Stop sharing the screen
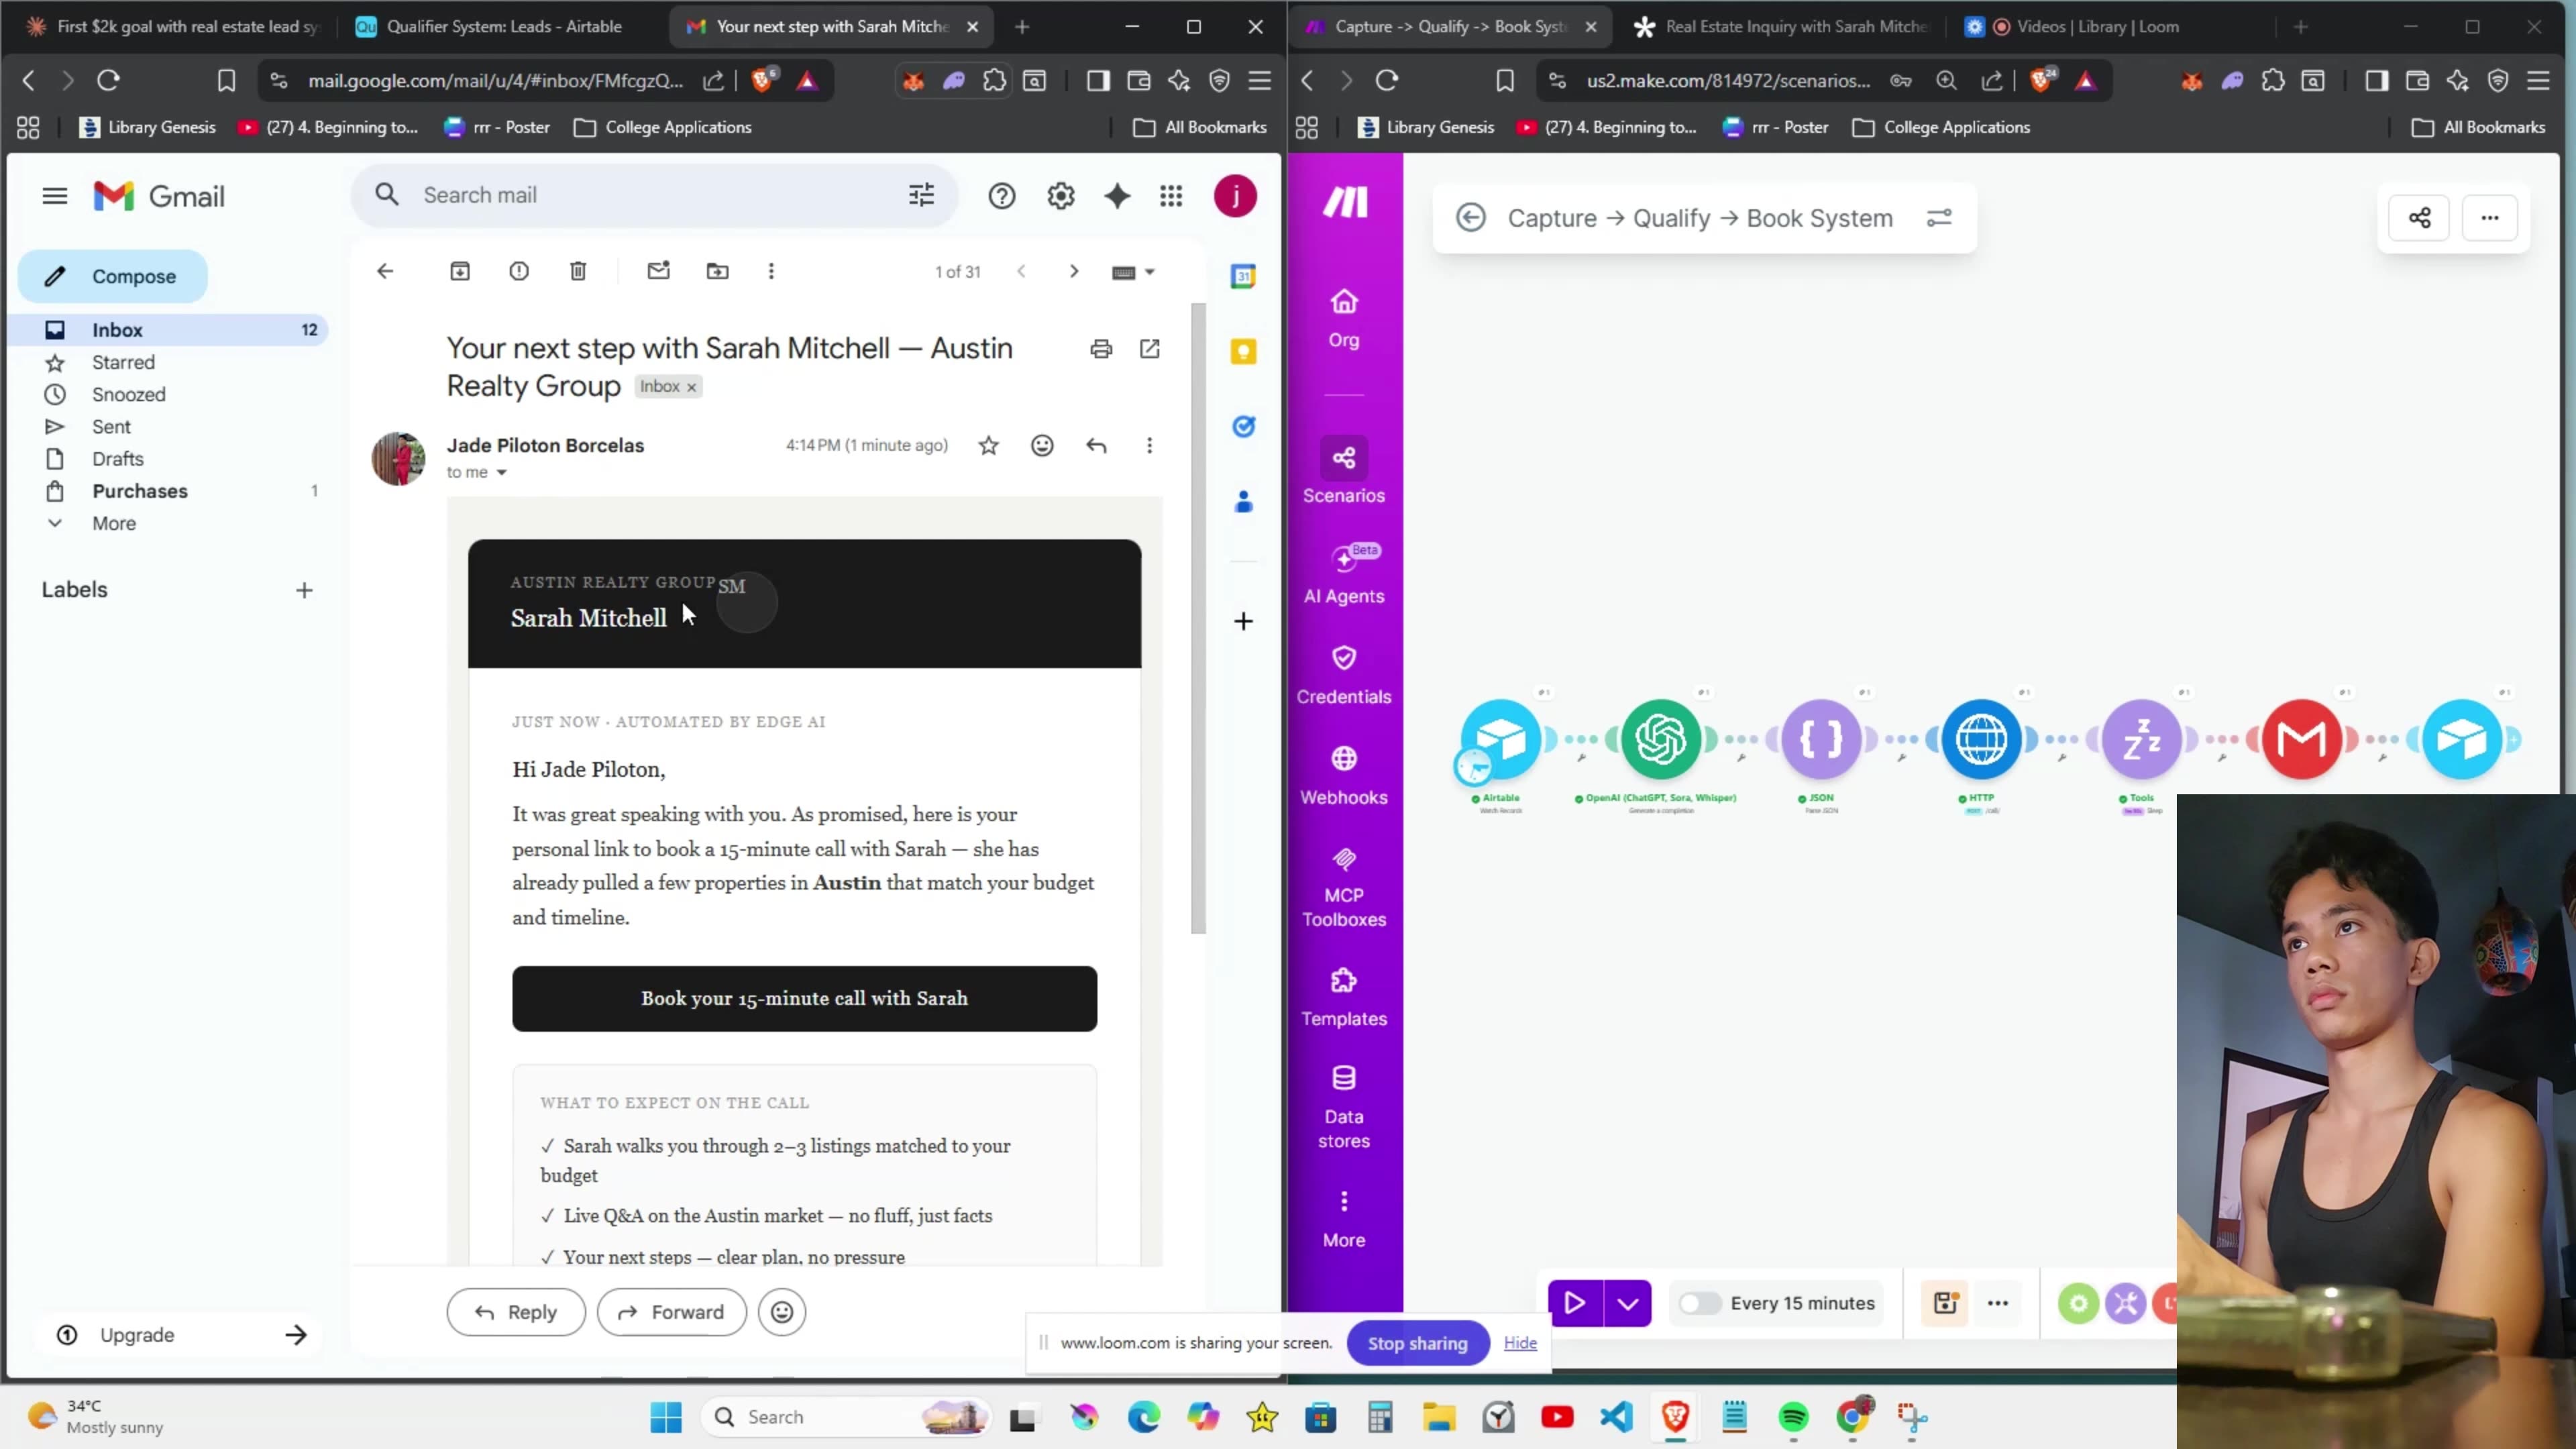 pos(1417,1343)
